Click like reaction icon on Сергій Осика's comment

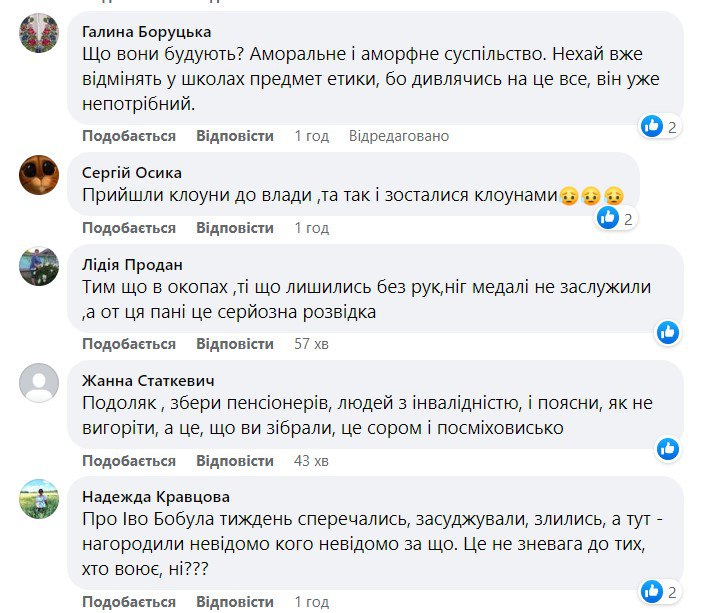coord(608,217)
